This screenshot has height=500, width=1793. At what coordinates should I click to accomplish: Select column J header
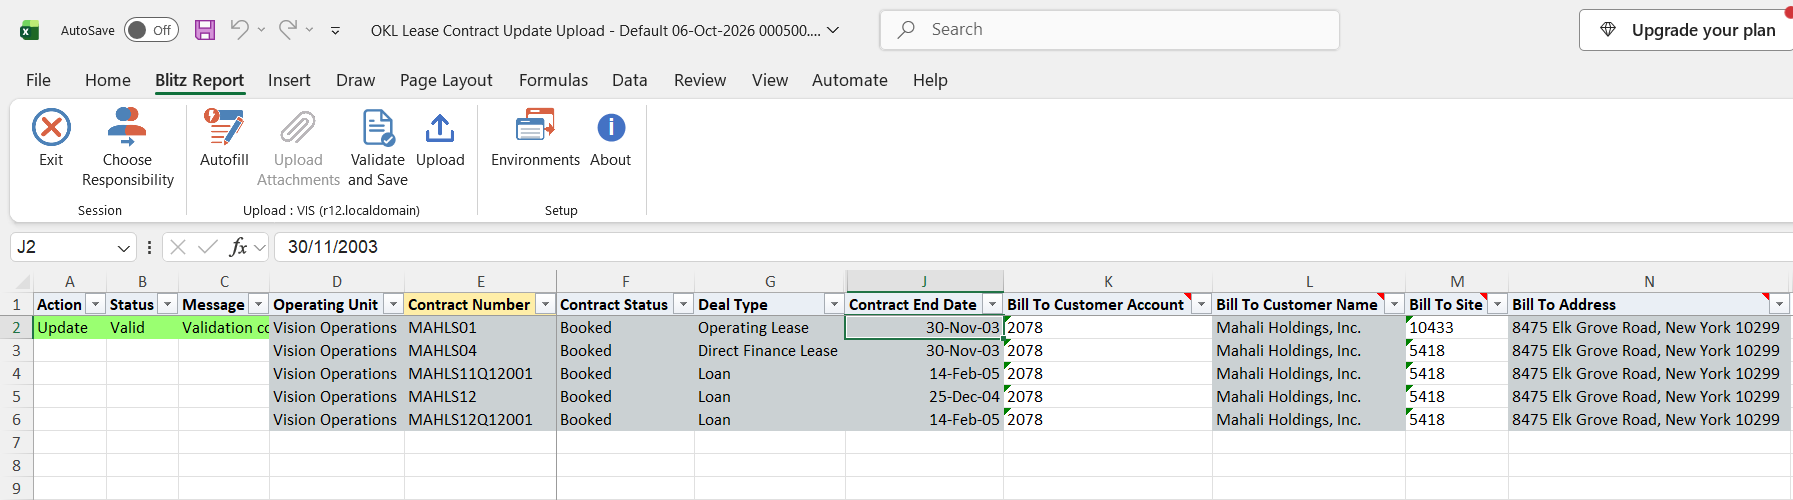(924, 281)
